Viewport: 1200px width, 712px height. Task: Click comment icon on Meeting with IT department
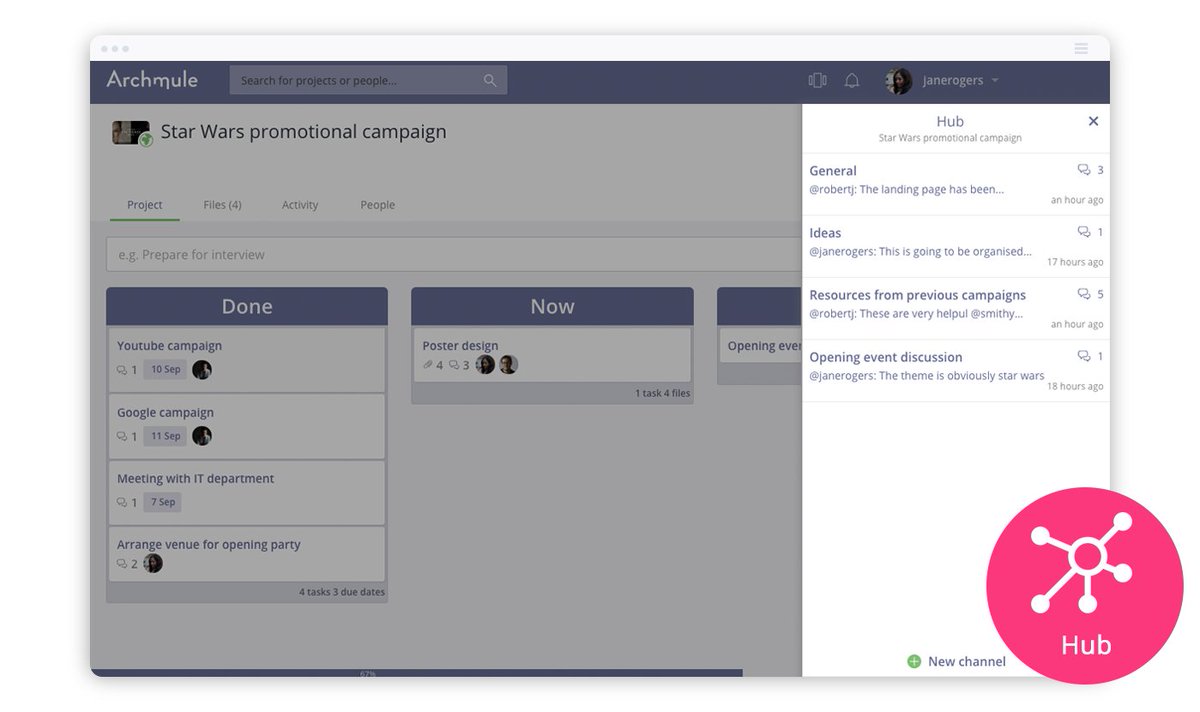(122, 502)
